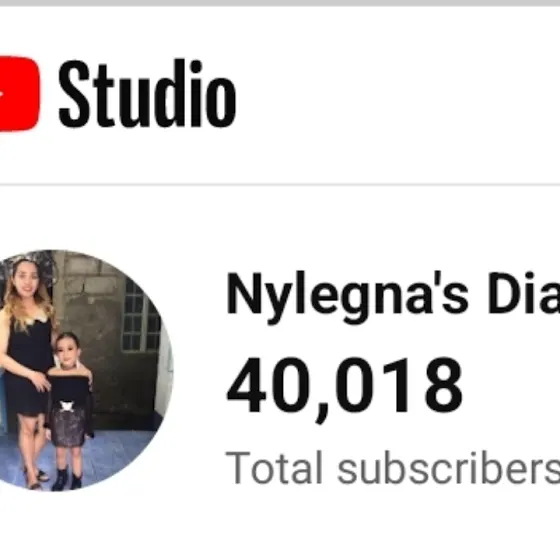Click the word Nylegna's in the channel title
Image resolution: width=560 pixels, height=560 pixels.
click(x=347, y=297)
